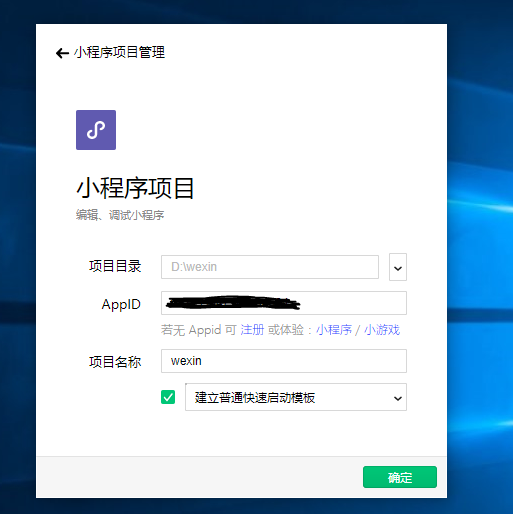The height and width of the screenshot is (514, 513).
Task: Click the 项目名称 label
Action: tap(115, 362)
